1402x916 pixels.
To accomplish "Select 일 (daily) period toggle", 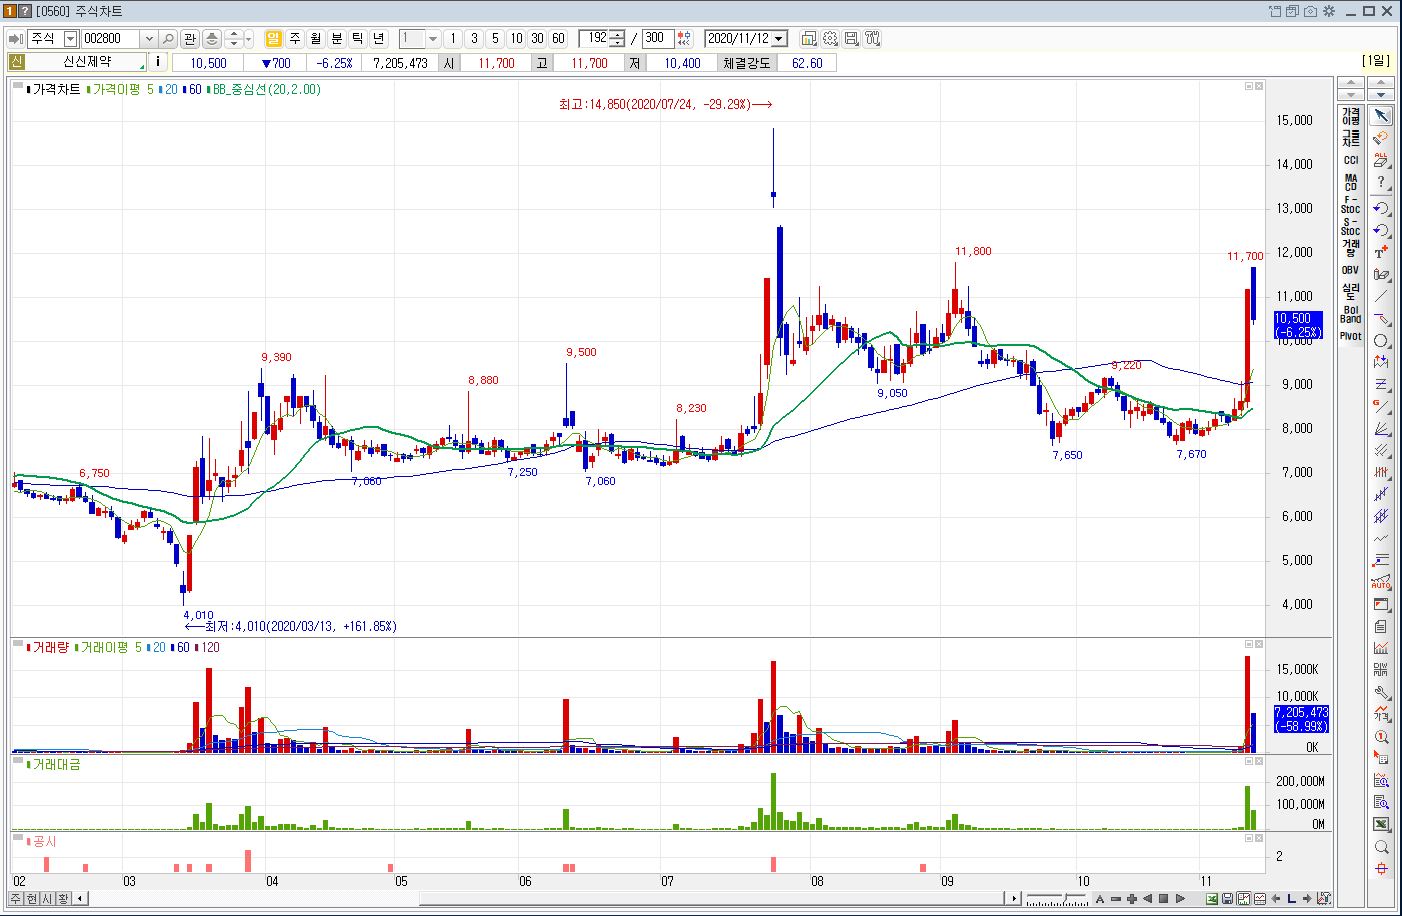I will 273,38.
